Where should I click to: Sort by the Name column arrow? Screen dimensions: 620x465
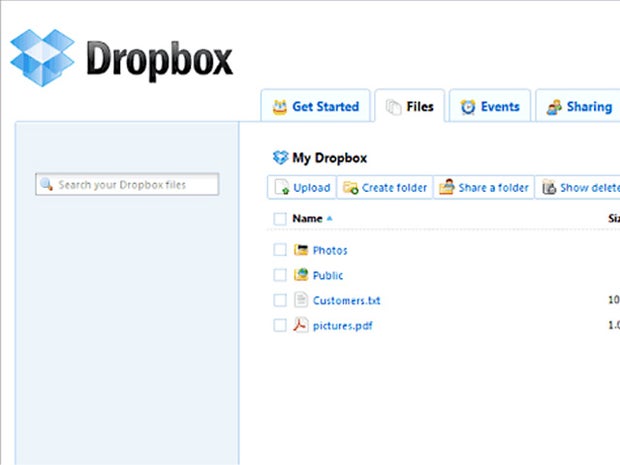(x=330, y=218)
